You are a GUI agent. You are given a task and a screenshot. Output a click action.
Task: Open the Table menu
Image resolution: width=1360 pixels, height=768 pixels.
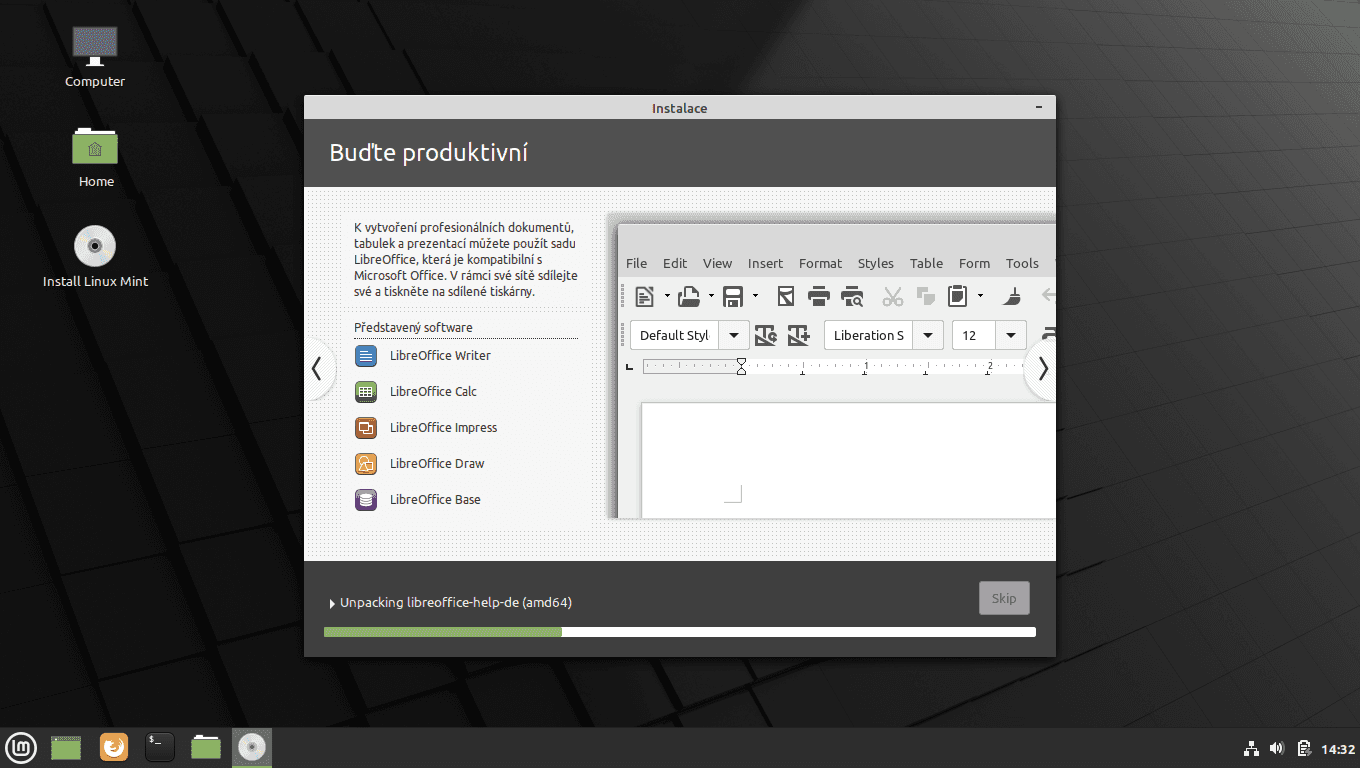(925, 263)
